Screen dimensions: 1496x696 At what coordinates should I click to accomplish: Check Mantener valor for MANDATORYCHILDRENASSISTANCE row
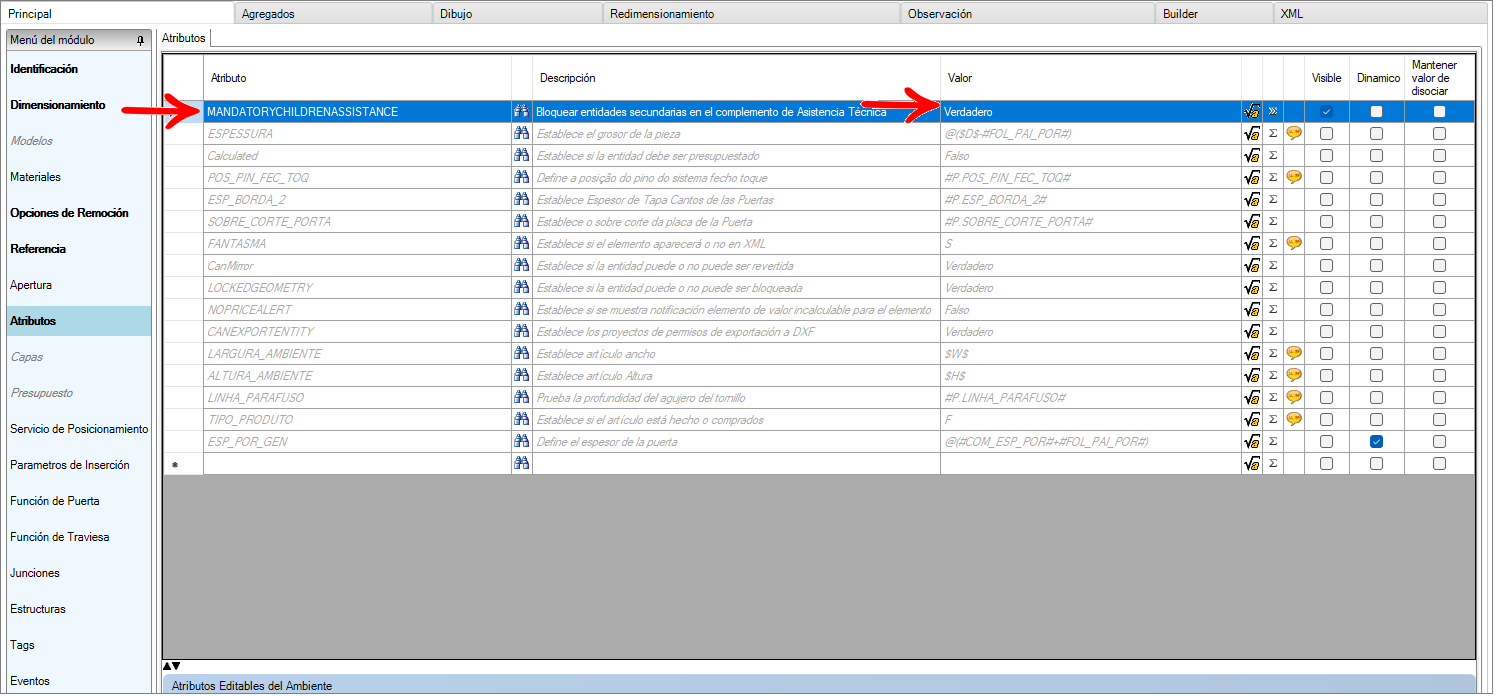tap(1439, 112)
